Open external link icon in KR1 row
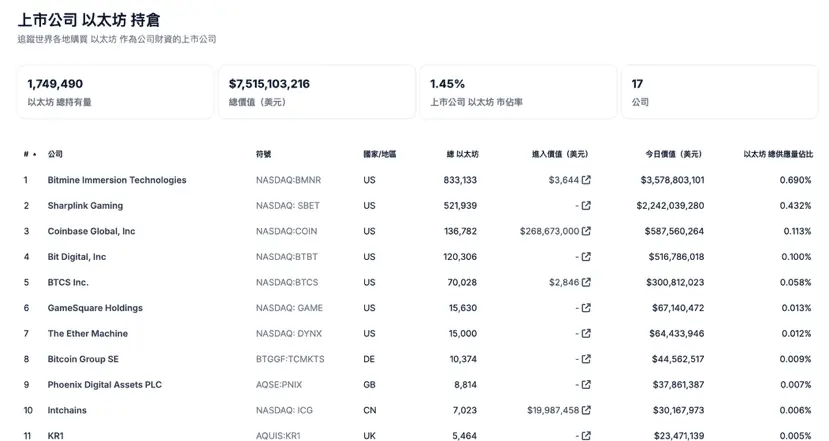The height and width of the screenshot is (441, 829). pos(586,436)
